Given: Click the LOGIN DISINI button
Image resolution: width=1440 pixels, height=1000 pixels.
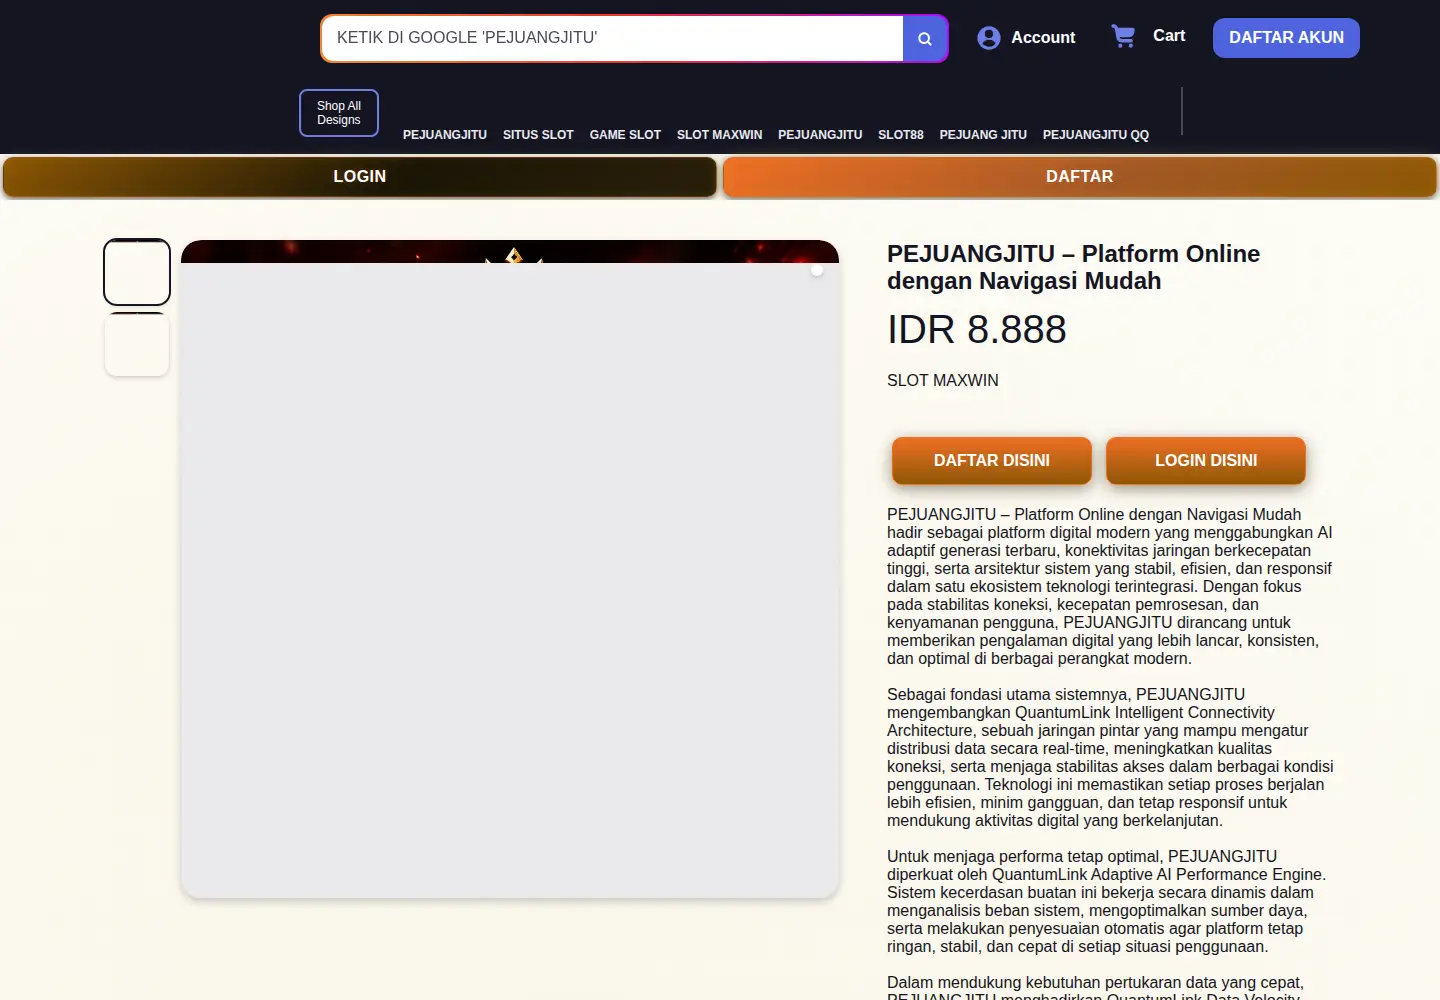Looking at the screenshot, I should point(1206,461).
